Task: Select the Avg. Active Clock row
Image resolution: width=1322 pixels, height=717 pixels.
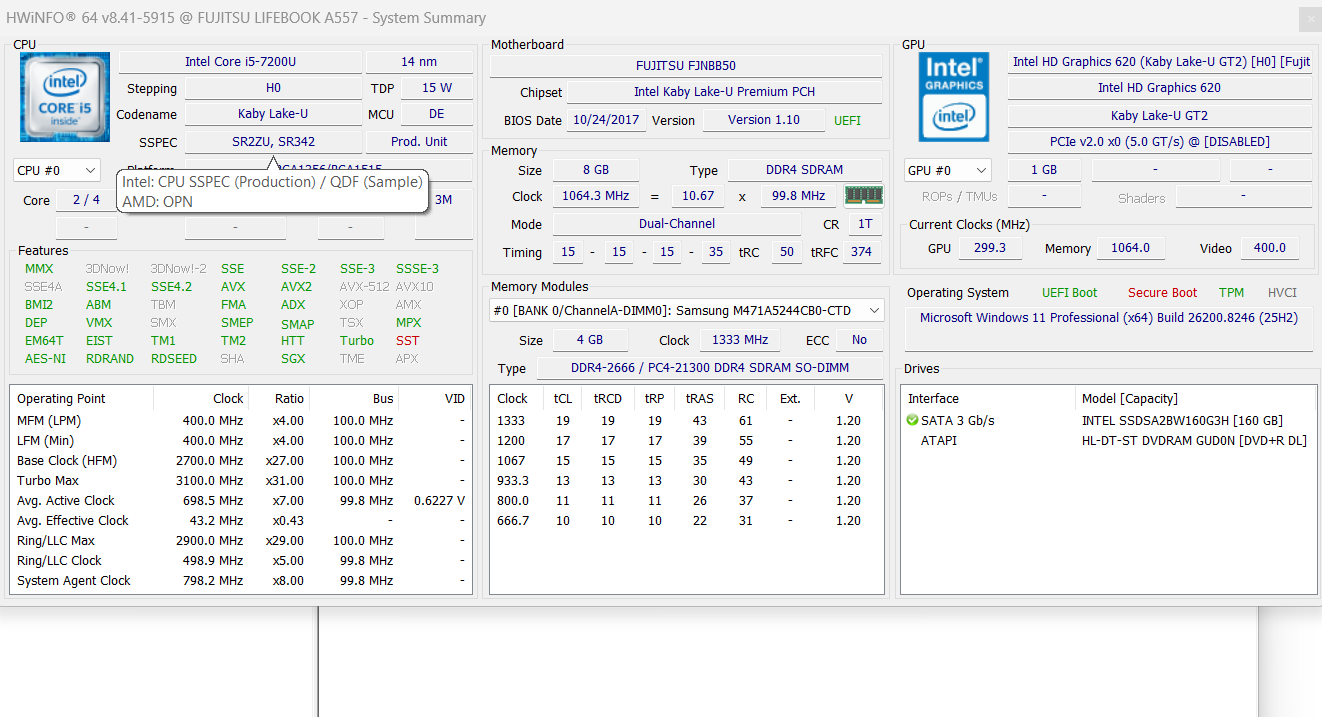Action: pyautogui.click(x=241, y=500)
